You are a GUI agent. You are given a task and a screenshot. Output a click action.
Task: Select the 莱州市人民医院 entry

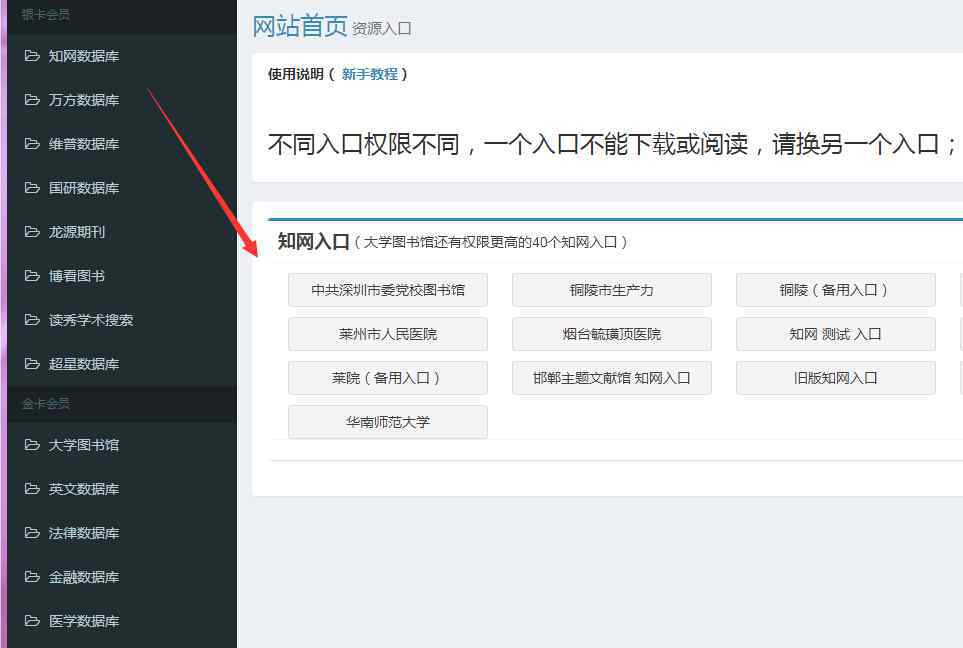point(388,334)
